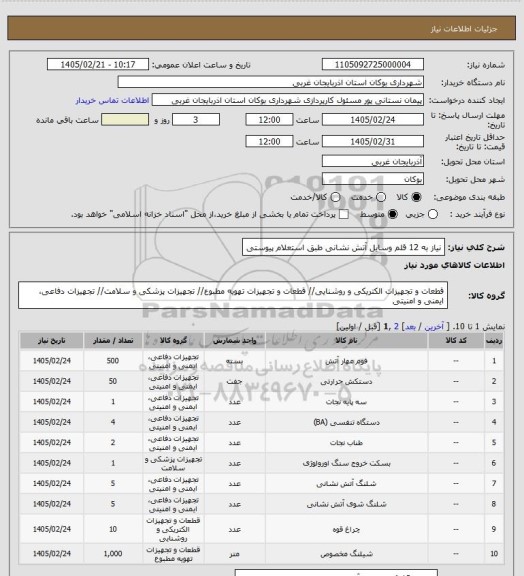This screenshot has height=576, width=524.
Task: Click the اطلاعات کالاهای مورد نیاز section heading
Action: 454,265
